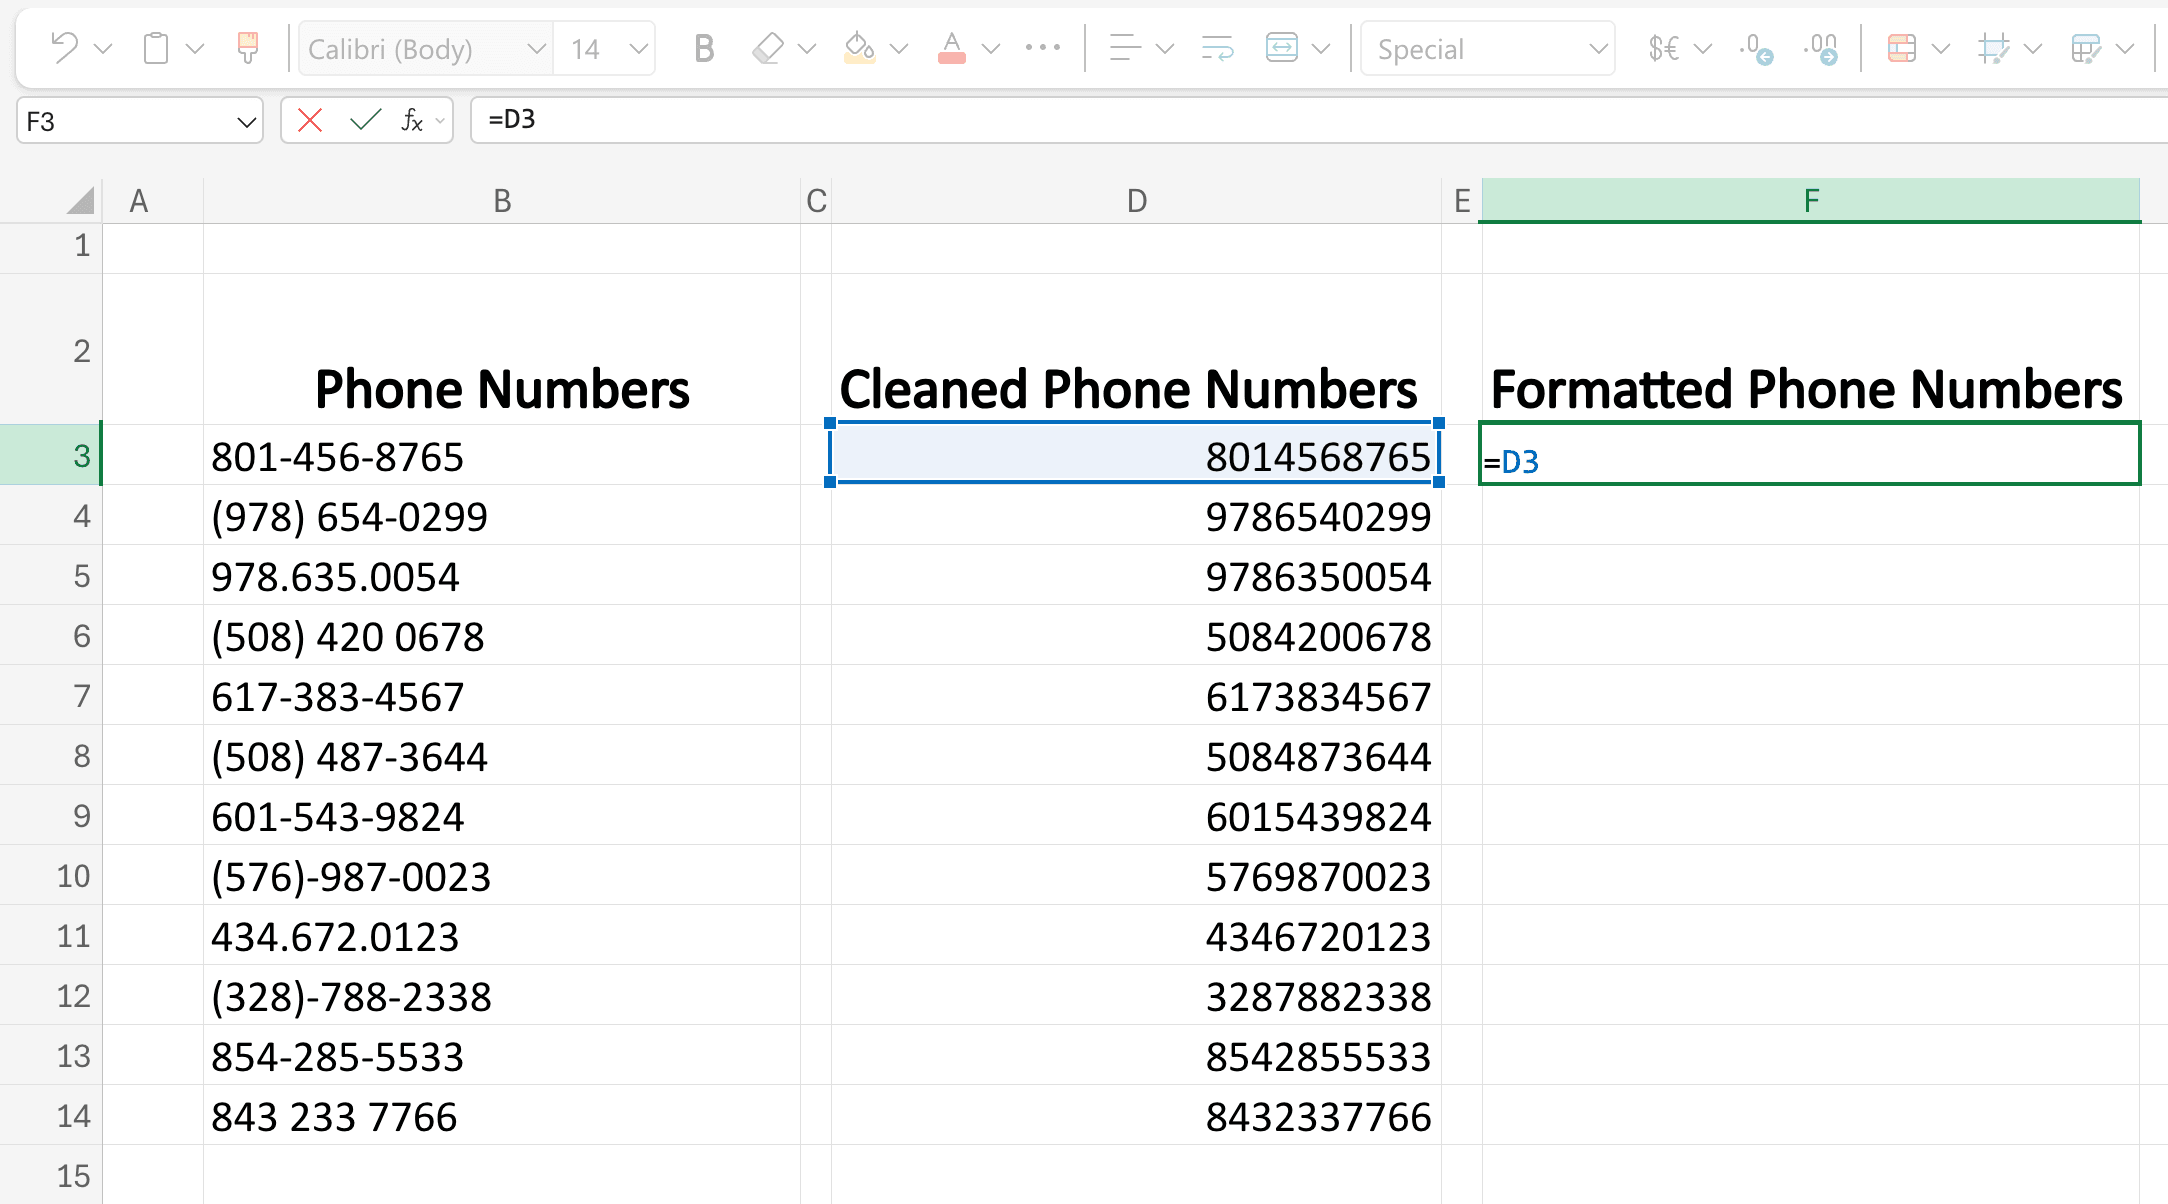2168x1204 pixels.
Task: Open the font name dropdown
Action: tap(536, 48)
